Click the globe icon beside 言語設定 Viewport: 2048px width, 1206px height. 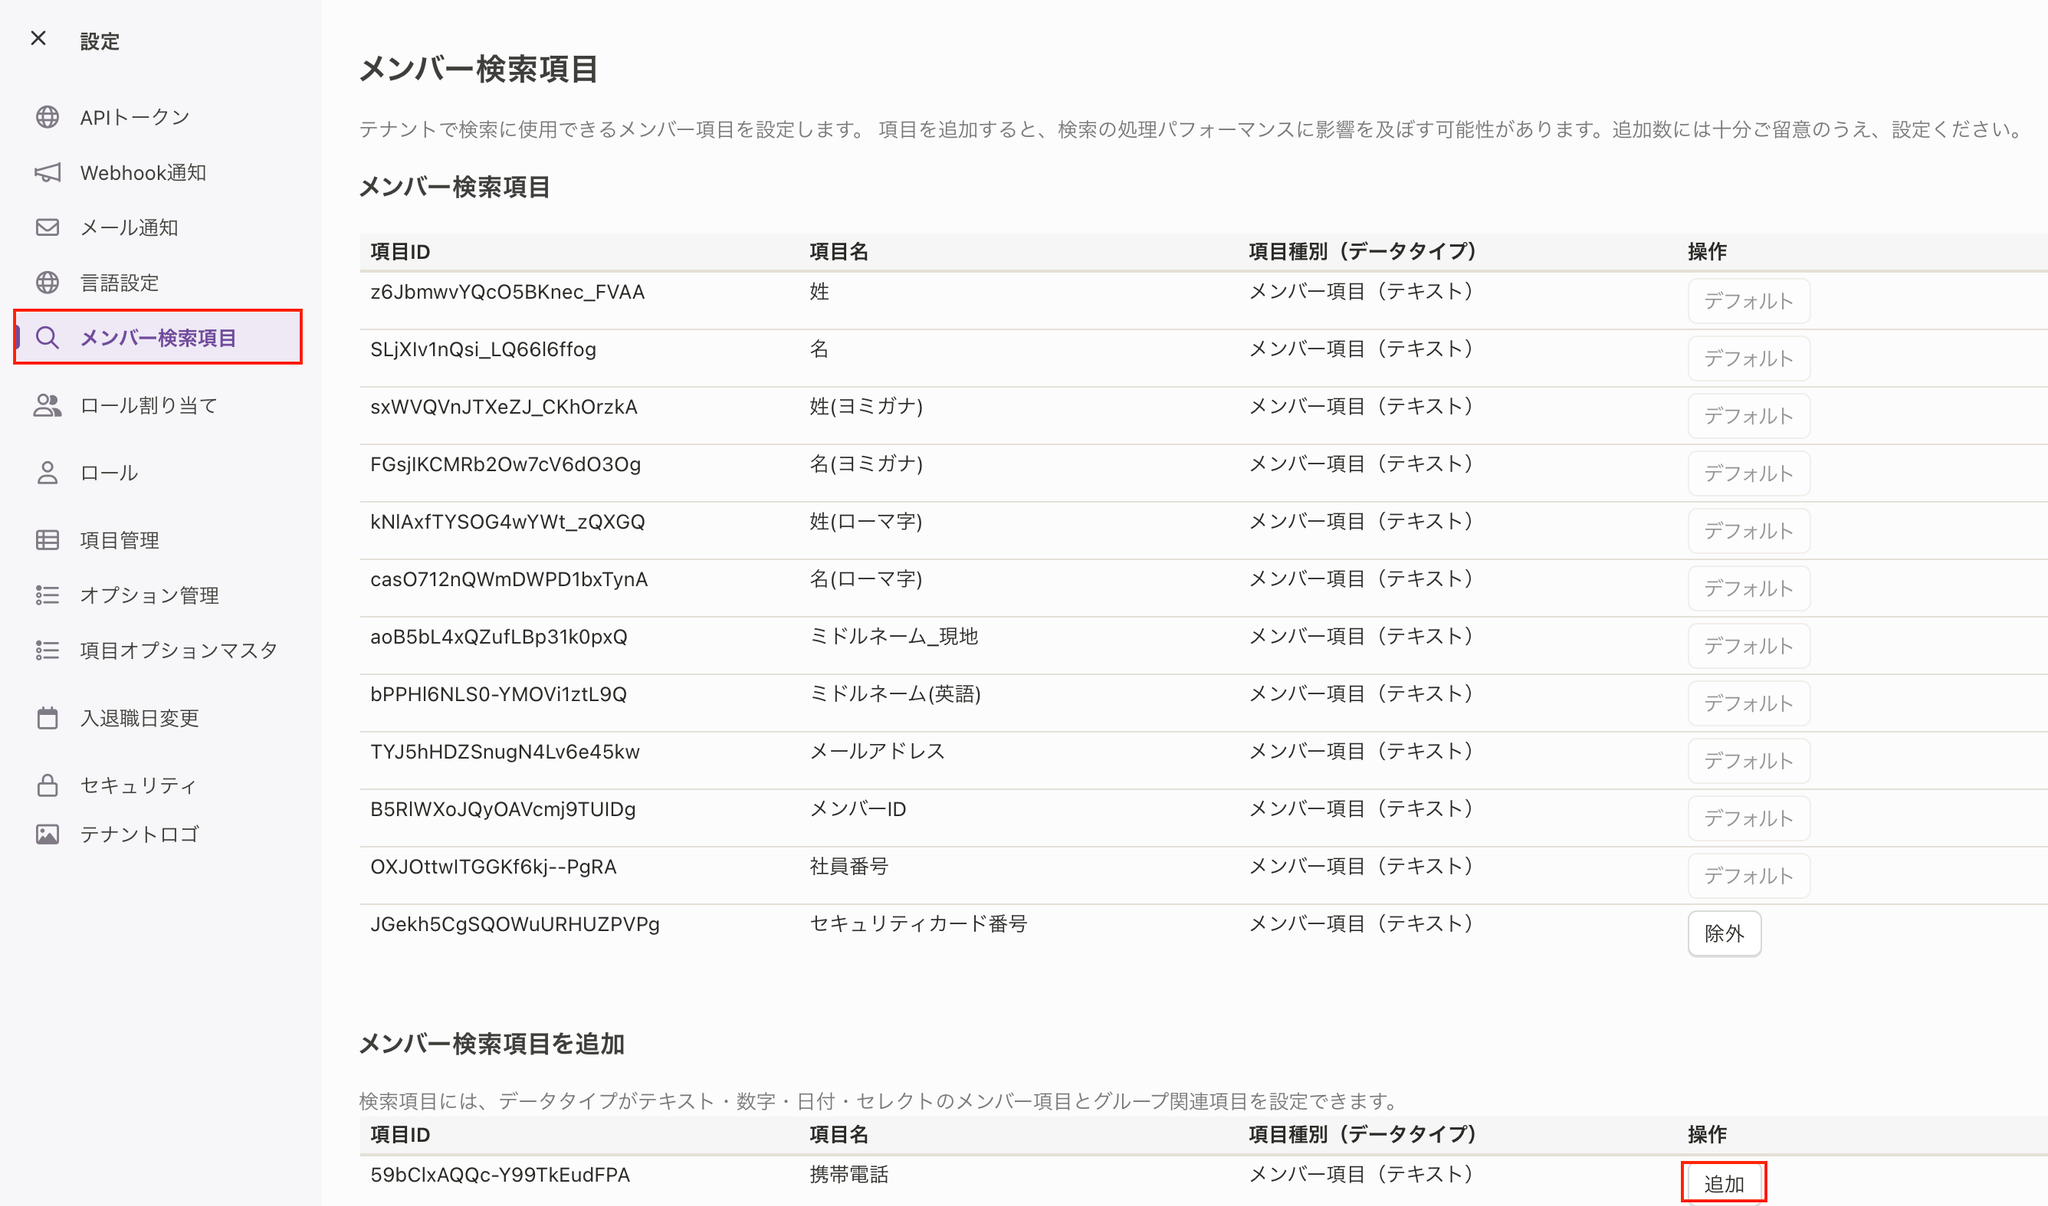click(x=47, y=283)
